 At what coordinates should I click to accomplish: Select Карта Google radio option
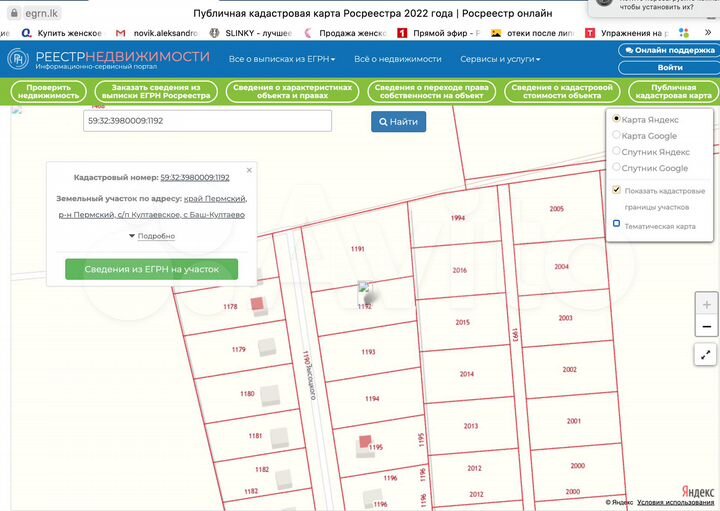(x=616, y=135)
